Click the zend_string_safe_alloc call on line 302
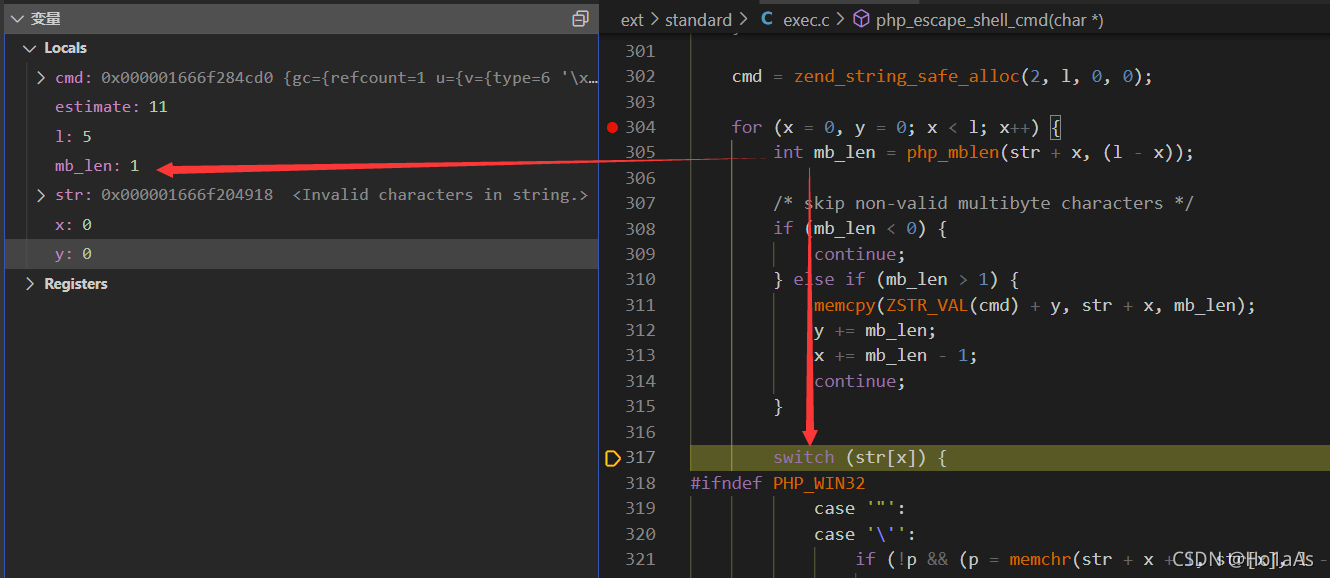Screen dimensions: 1330x578 907,76
